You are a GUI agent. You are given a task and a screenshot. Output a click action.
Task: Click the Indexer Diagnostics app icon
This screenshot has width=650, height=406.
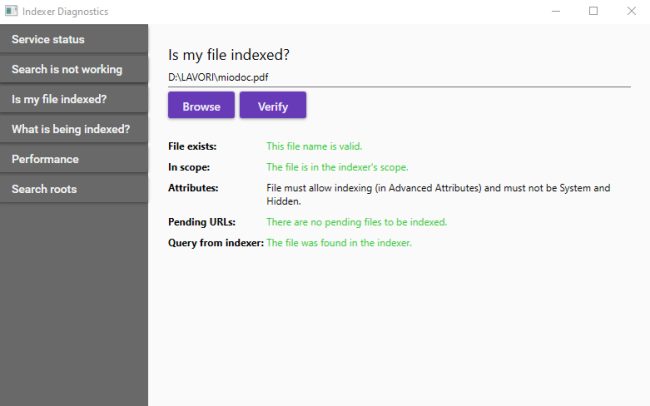click(11, 11)
